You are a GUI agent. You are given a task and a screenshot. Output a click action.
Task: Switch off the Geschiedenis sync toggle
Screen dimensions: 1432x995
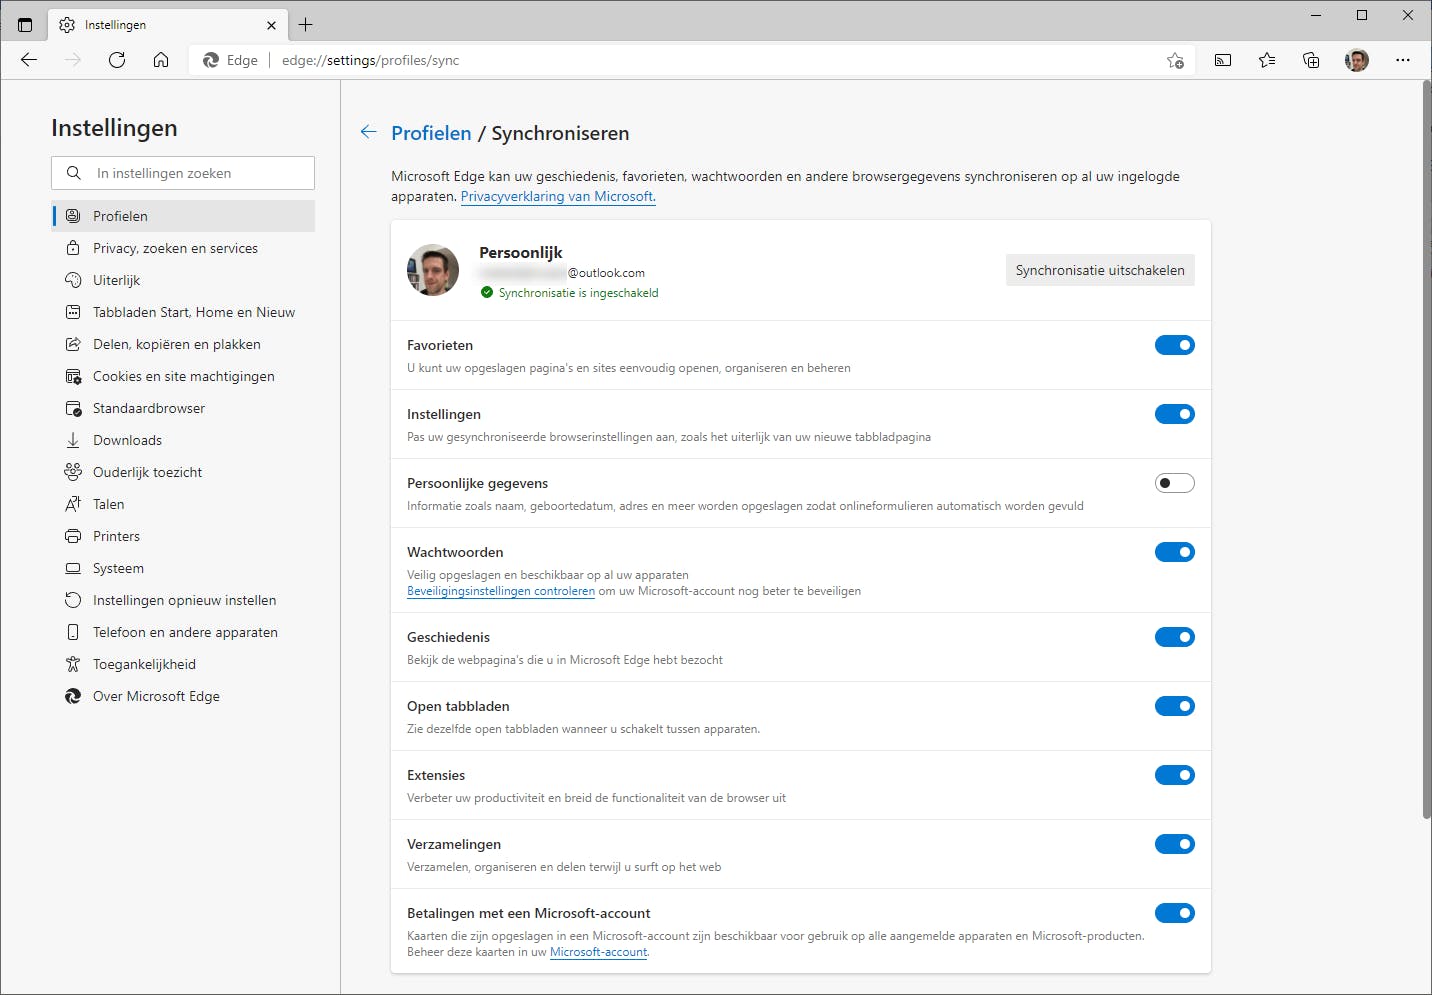pos(1174,637)
